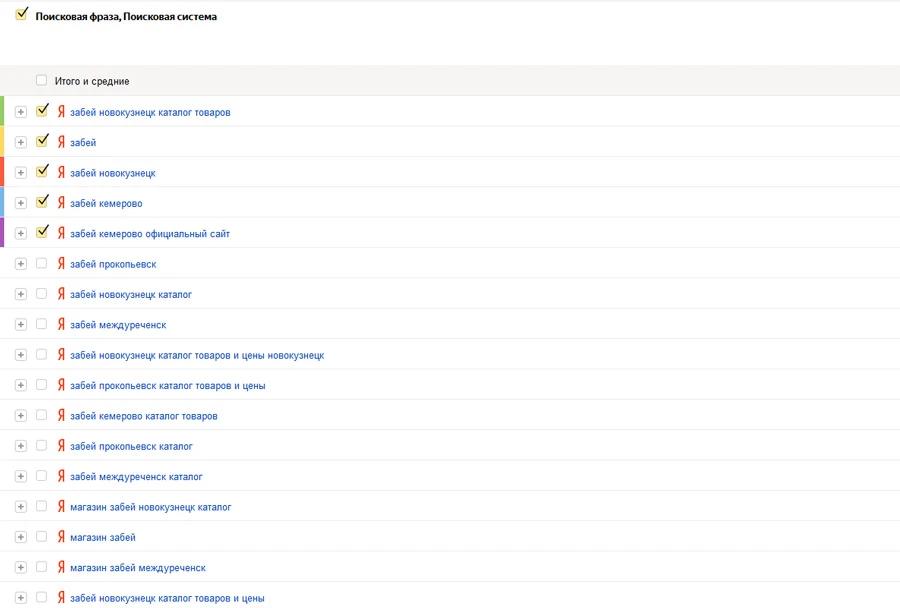Tick the 'Итого и средние' checkbox
900x608 pixels.
41,80
